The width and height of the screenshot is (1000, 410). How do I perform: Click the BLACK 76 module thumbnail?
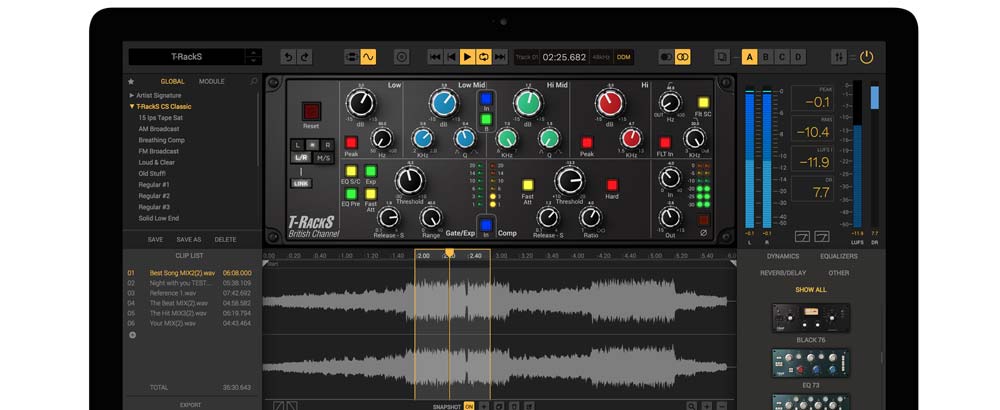pyautogui.click(x=811, y=318)
